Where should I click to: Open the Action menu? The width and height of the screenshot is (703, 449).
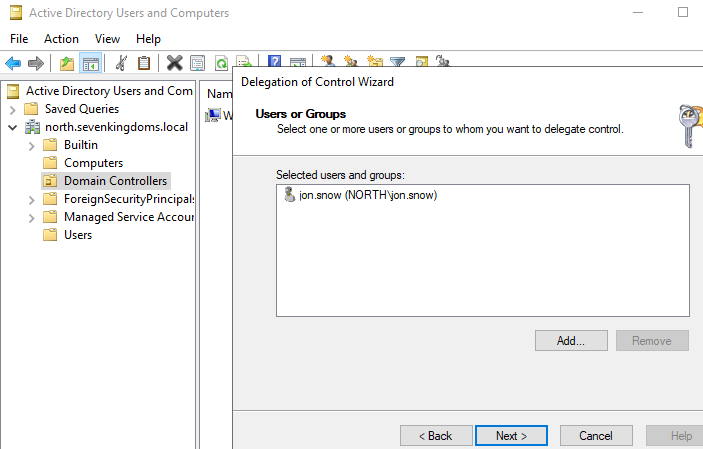pyautogui.click(x=61, y=39)
